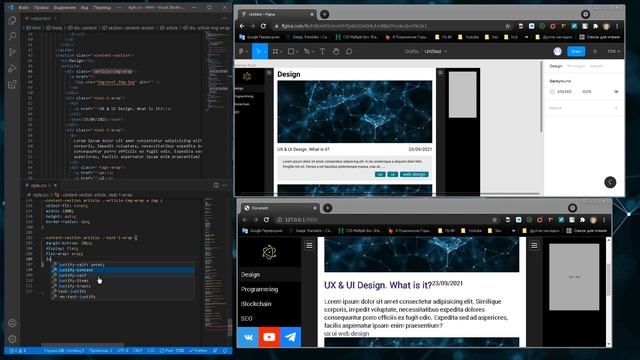The width and height of the screenshot is (640, 360).
Task: Open Extensions puzzle icon in Figma browser window
Action: [596, 26]
